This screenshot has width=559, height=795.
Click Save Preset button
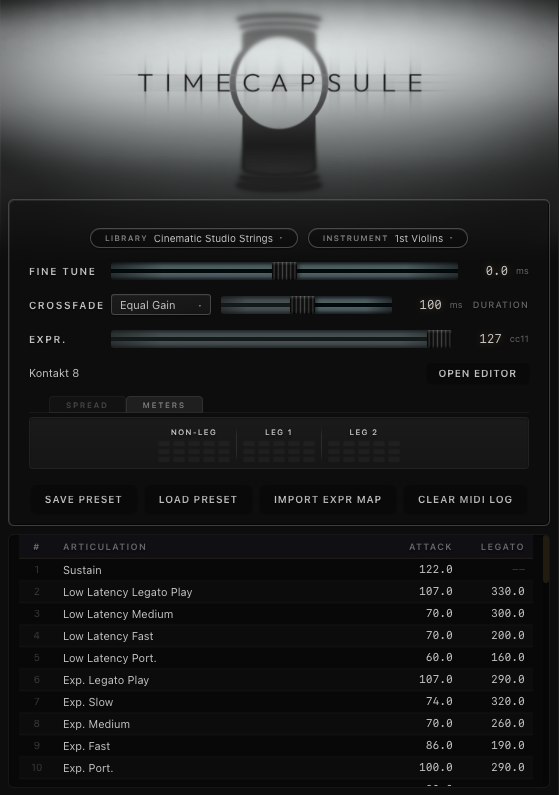[x=84, y=499]
